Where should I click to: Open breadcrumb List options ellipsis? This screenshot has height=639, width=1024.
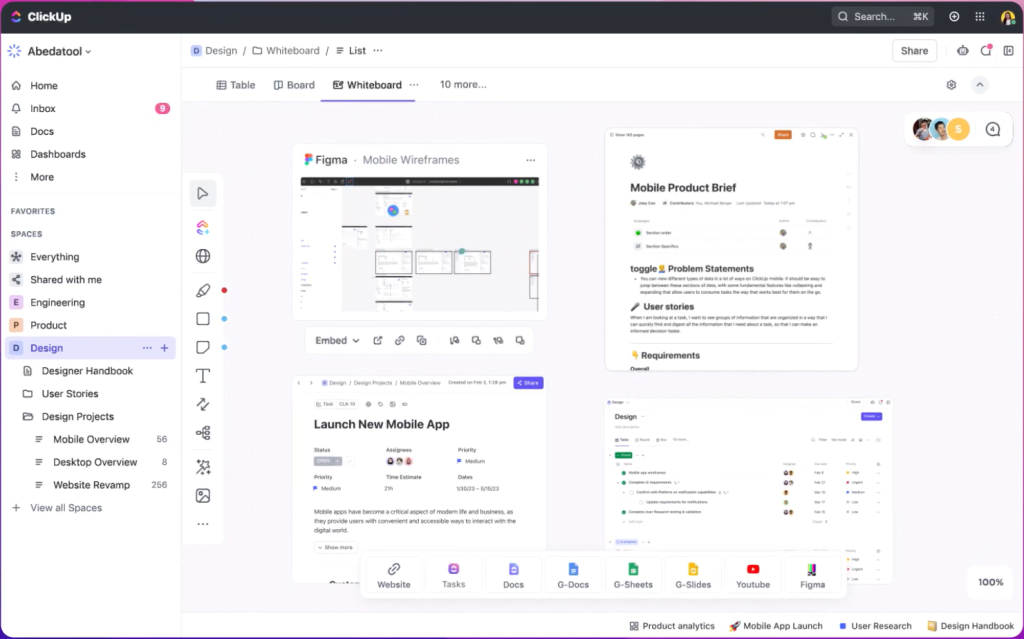click(x=378, y=50)
